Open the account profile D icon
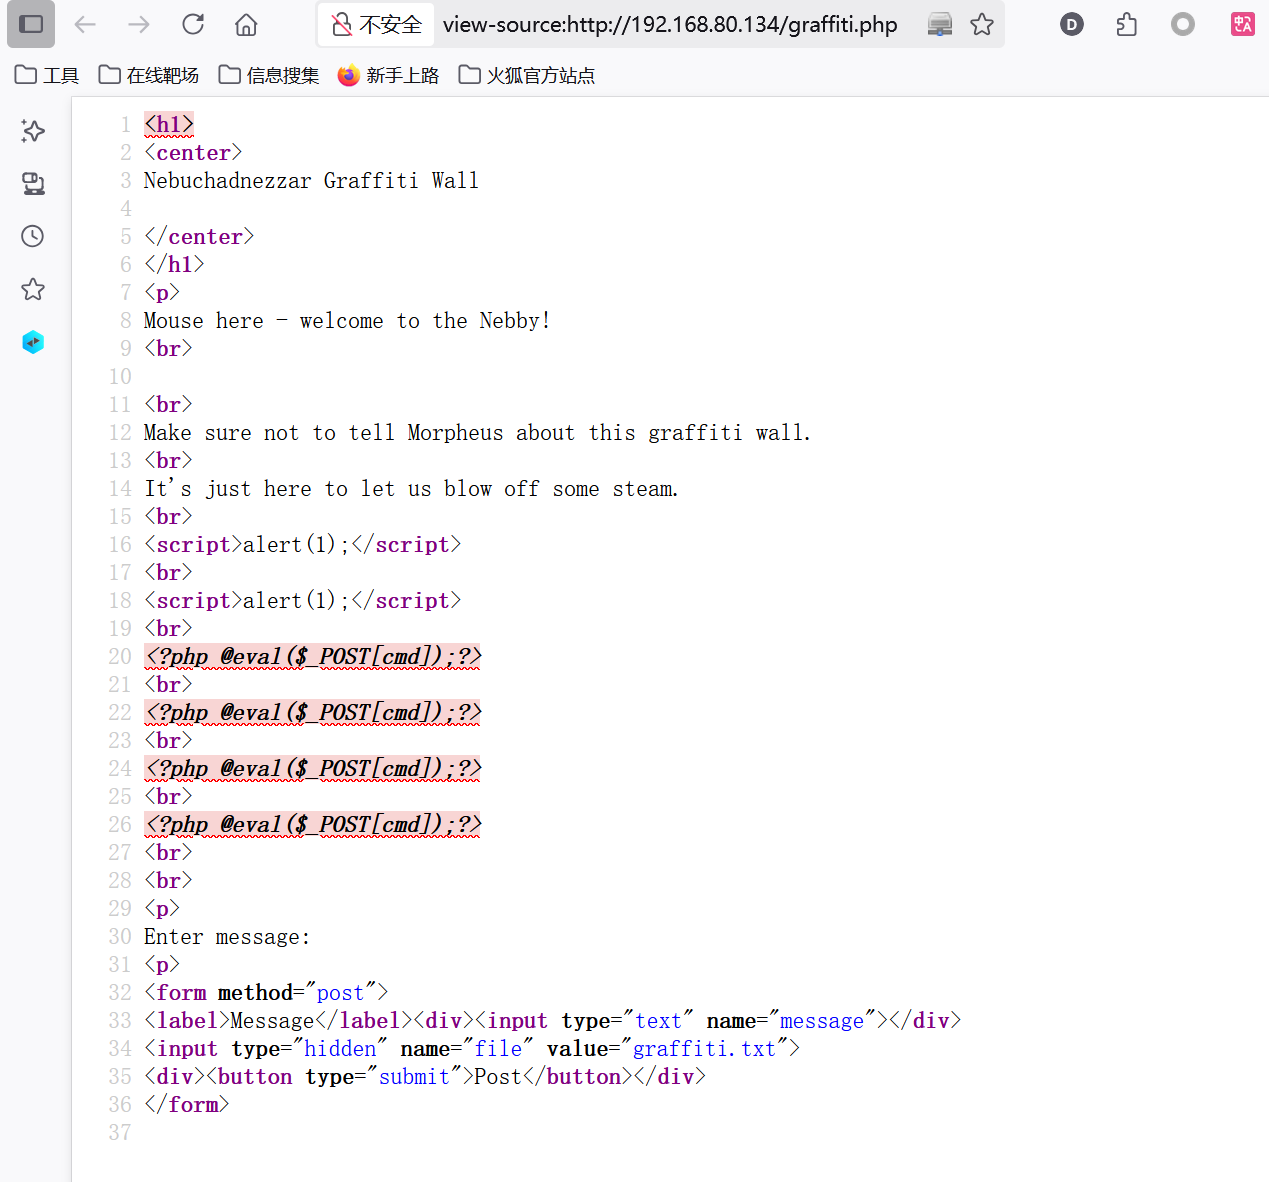The height and width of the screenshot is (1182, 1269). click(x=1072, y=24)
